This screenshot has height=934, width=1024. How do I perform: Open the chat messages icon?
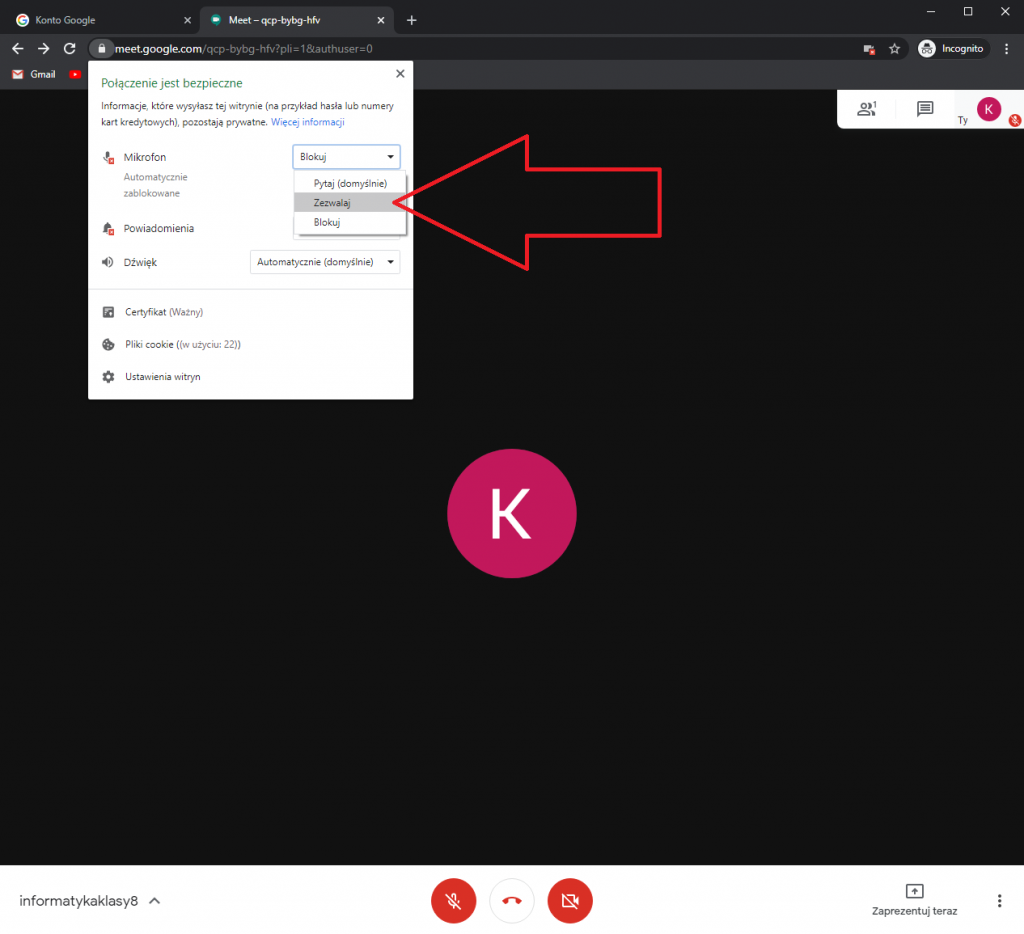[925, 109]
